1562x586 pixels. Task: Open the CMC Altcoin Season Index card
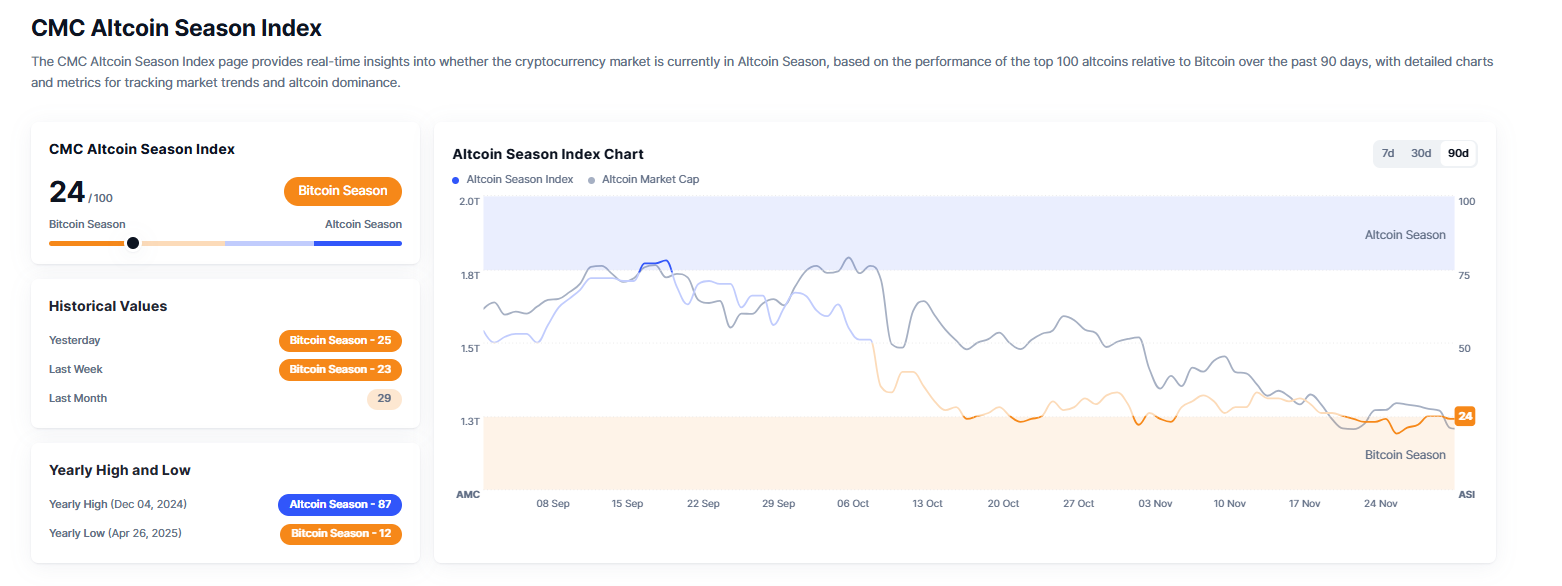point(142,148)
